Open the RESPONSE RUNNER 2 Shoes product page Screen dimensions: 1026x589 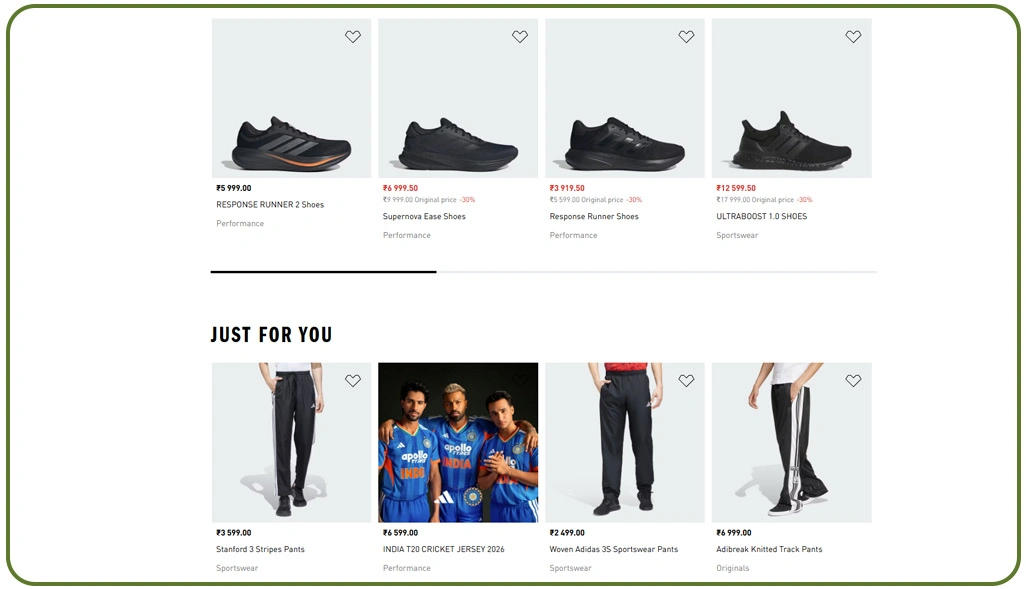pyautogui.click(x=269, y=204)
